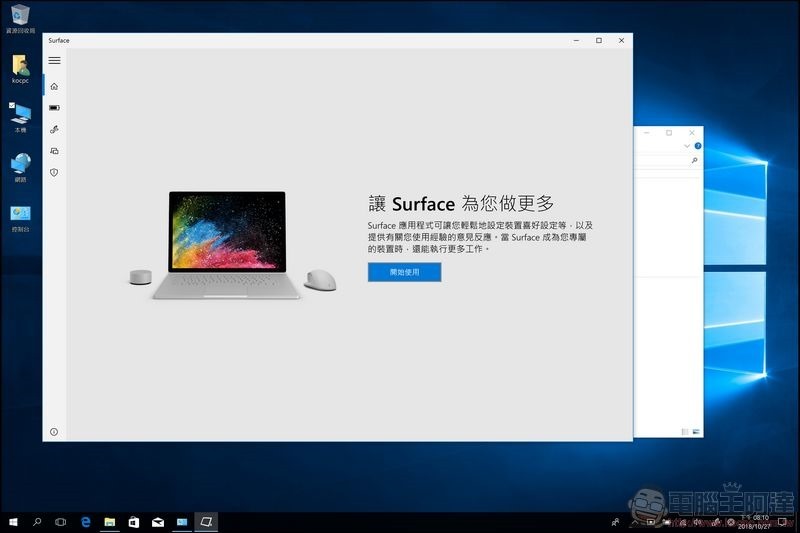
Task: Open Task View from the taskbar
Action: point(60,522)
